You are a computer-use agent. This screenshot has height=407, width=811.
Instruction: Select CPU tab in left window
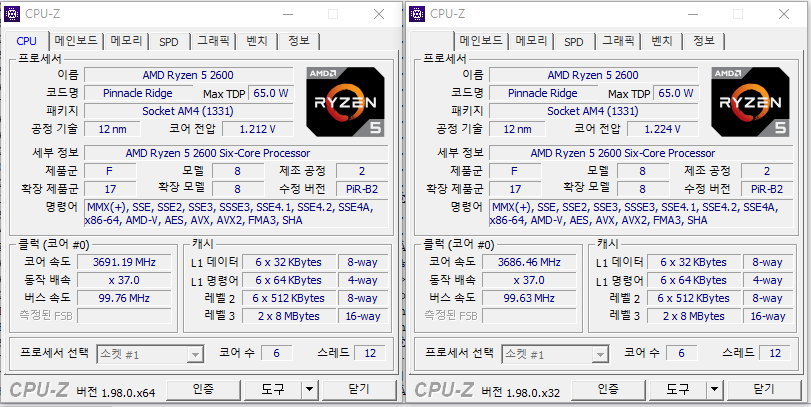(x=26, y=41)
